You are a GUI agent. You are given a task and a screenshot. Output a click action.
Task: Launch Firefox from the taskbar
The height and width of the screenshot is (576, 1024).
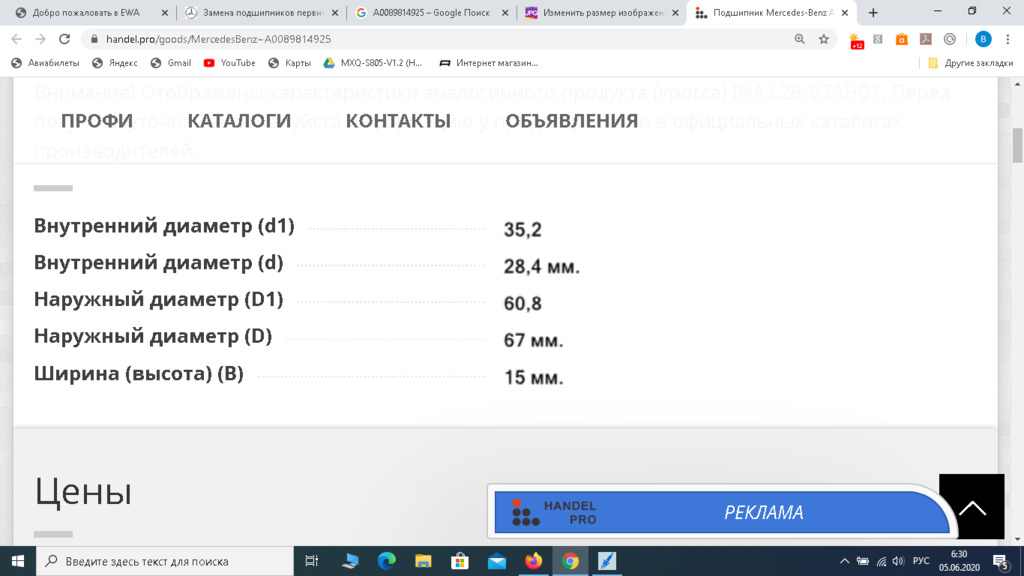pos(533,561)
